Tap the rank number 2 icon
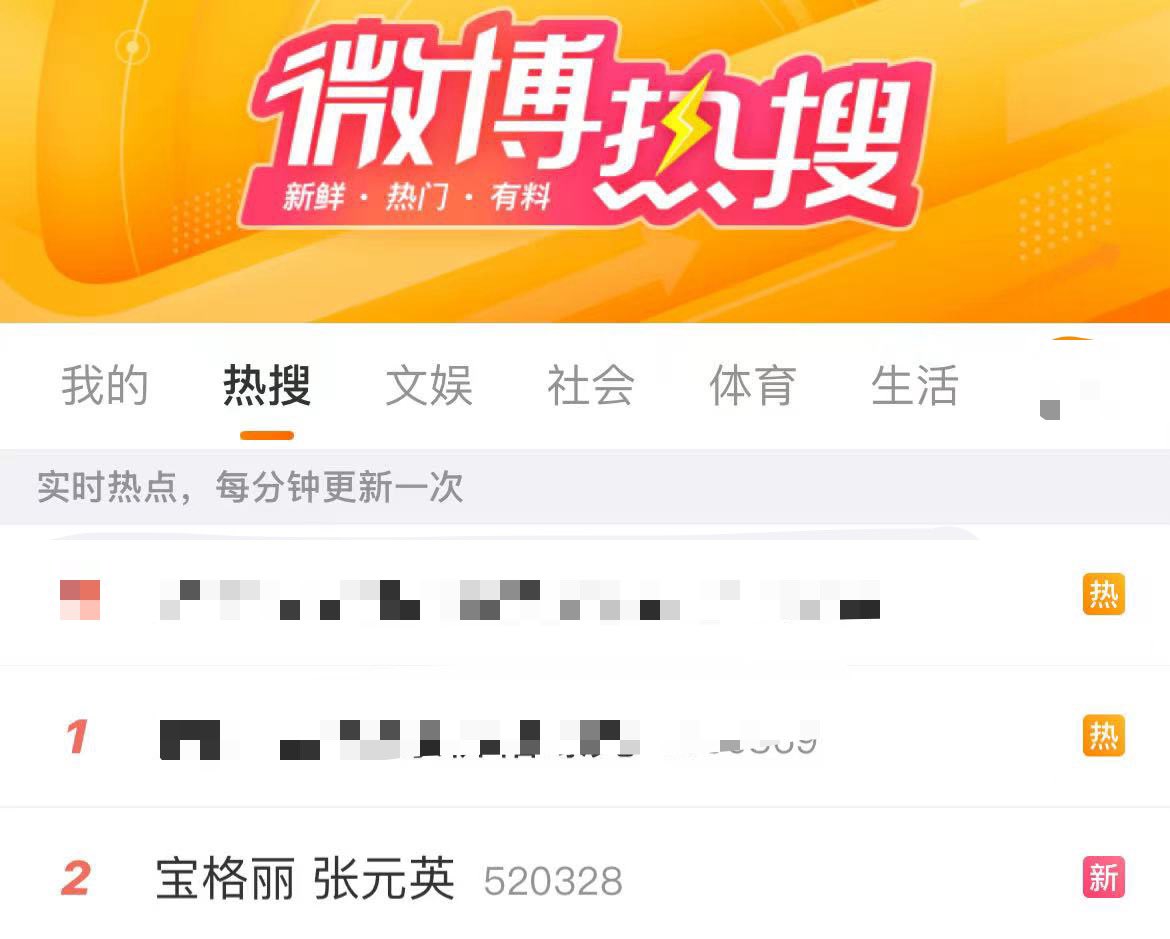This screenshot has width=1170, height=939. pyautogui.click(x=76, y=878)
